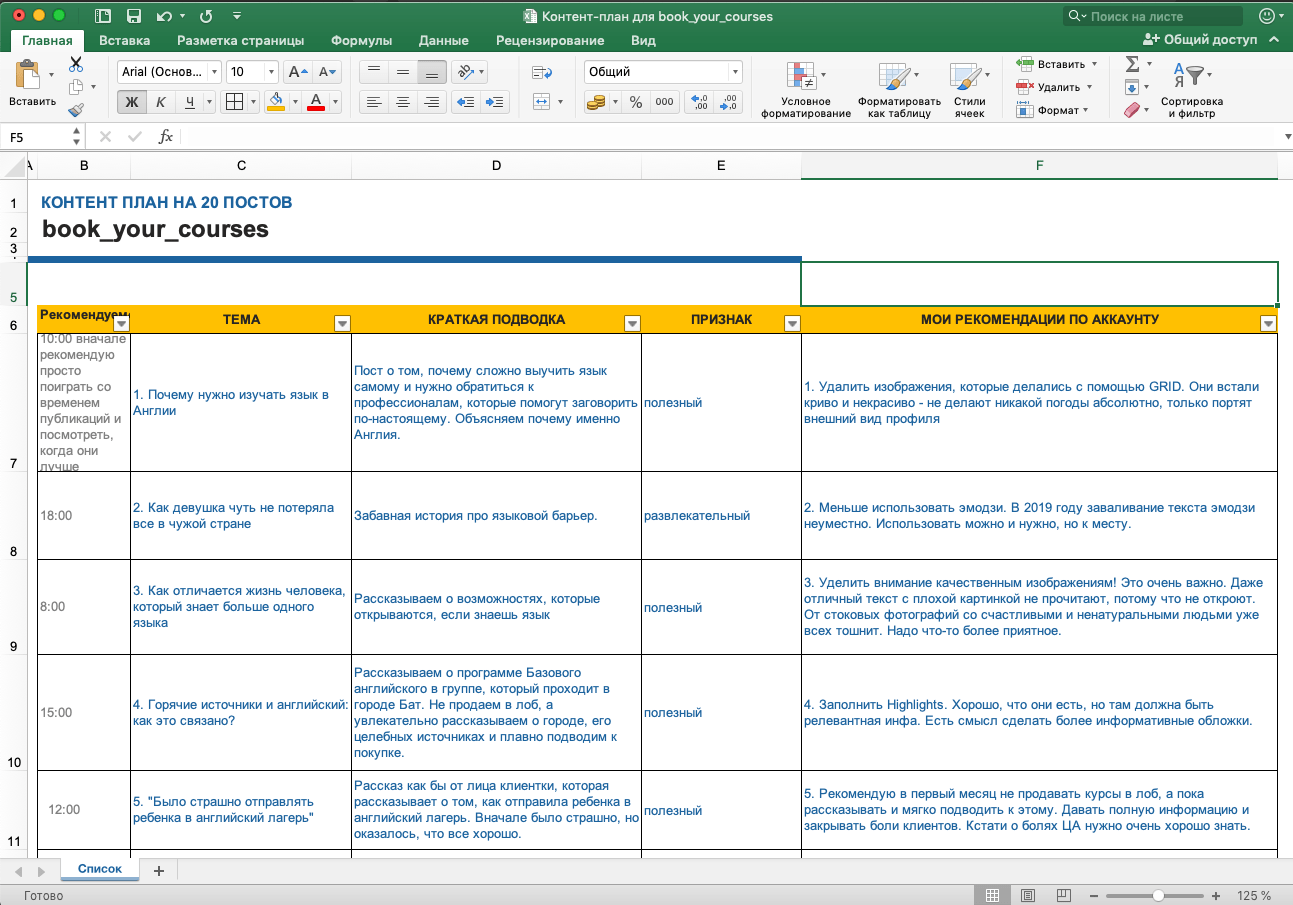Screen dimensions: 1293x905
Task: Click the percent style icon
Action: (635, 102)
